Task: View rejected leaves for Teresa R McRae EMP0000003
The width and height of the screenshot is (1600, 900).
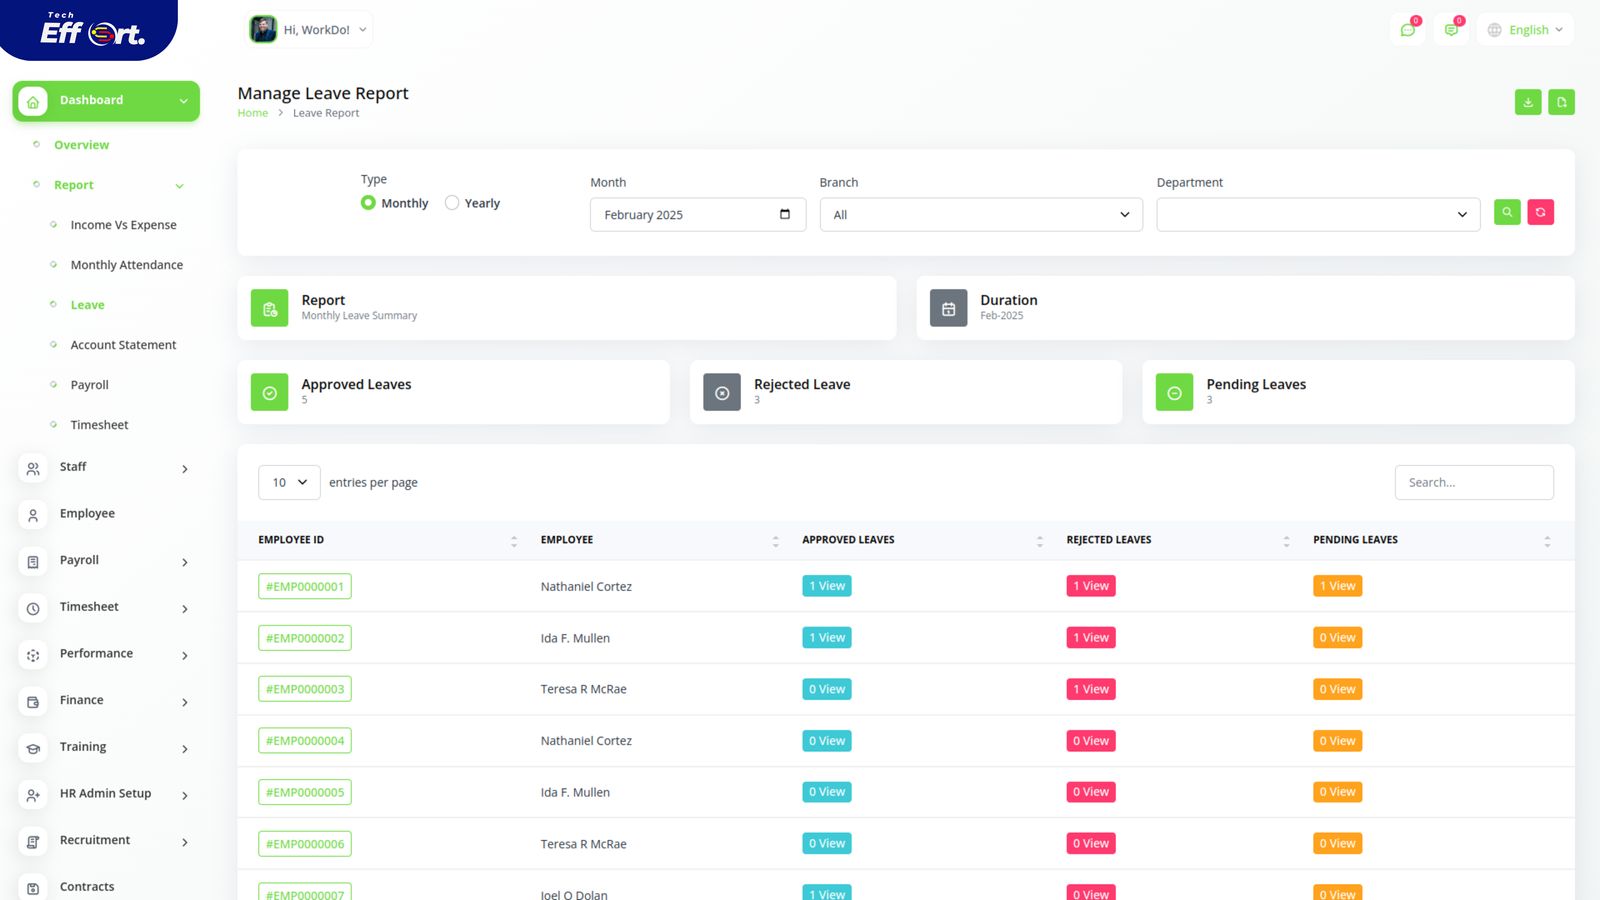Action: [1090, 689]
